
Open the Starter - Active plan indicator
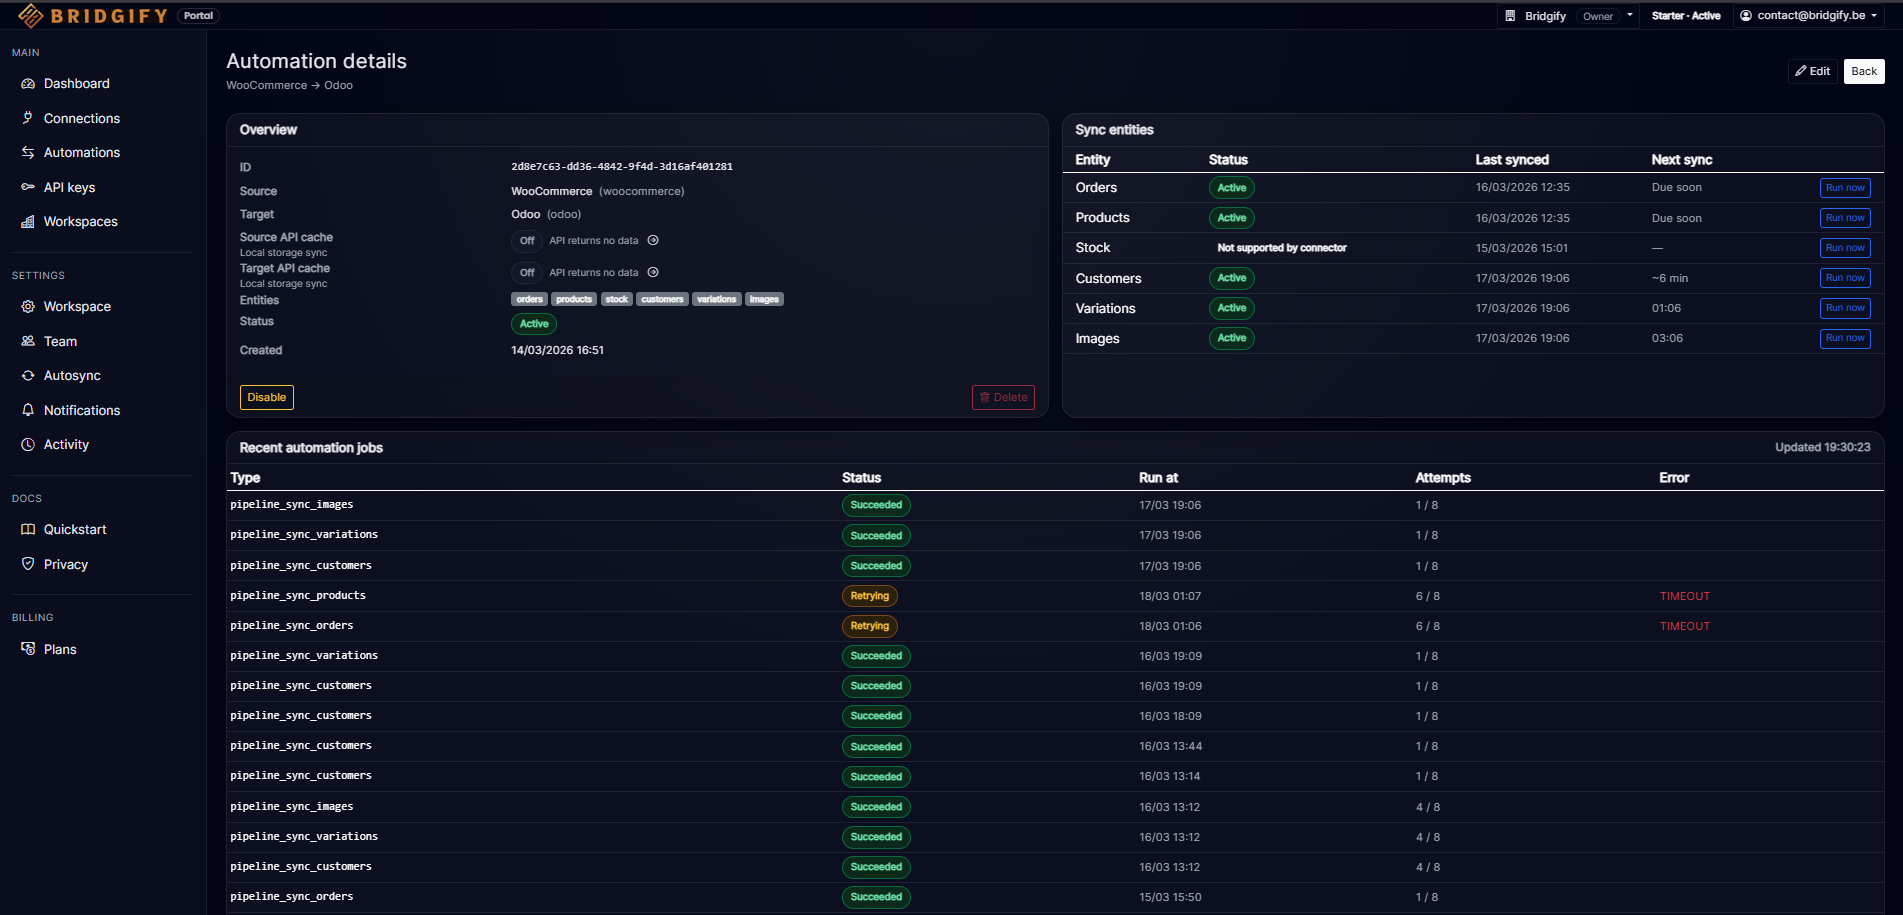click(x=1686, y=16)
